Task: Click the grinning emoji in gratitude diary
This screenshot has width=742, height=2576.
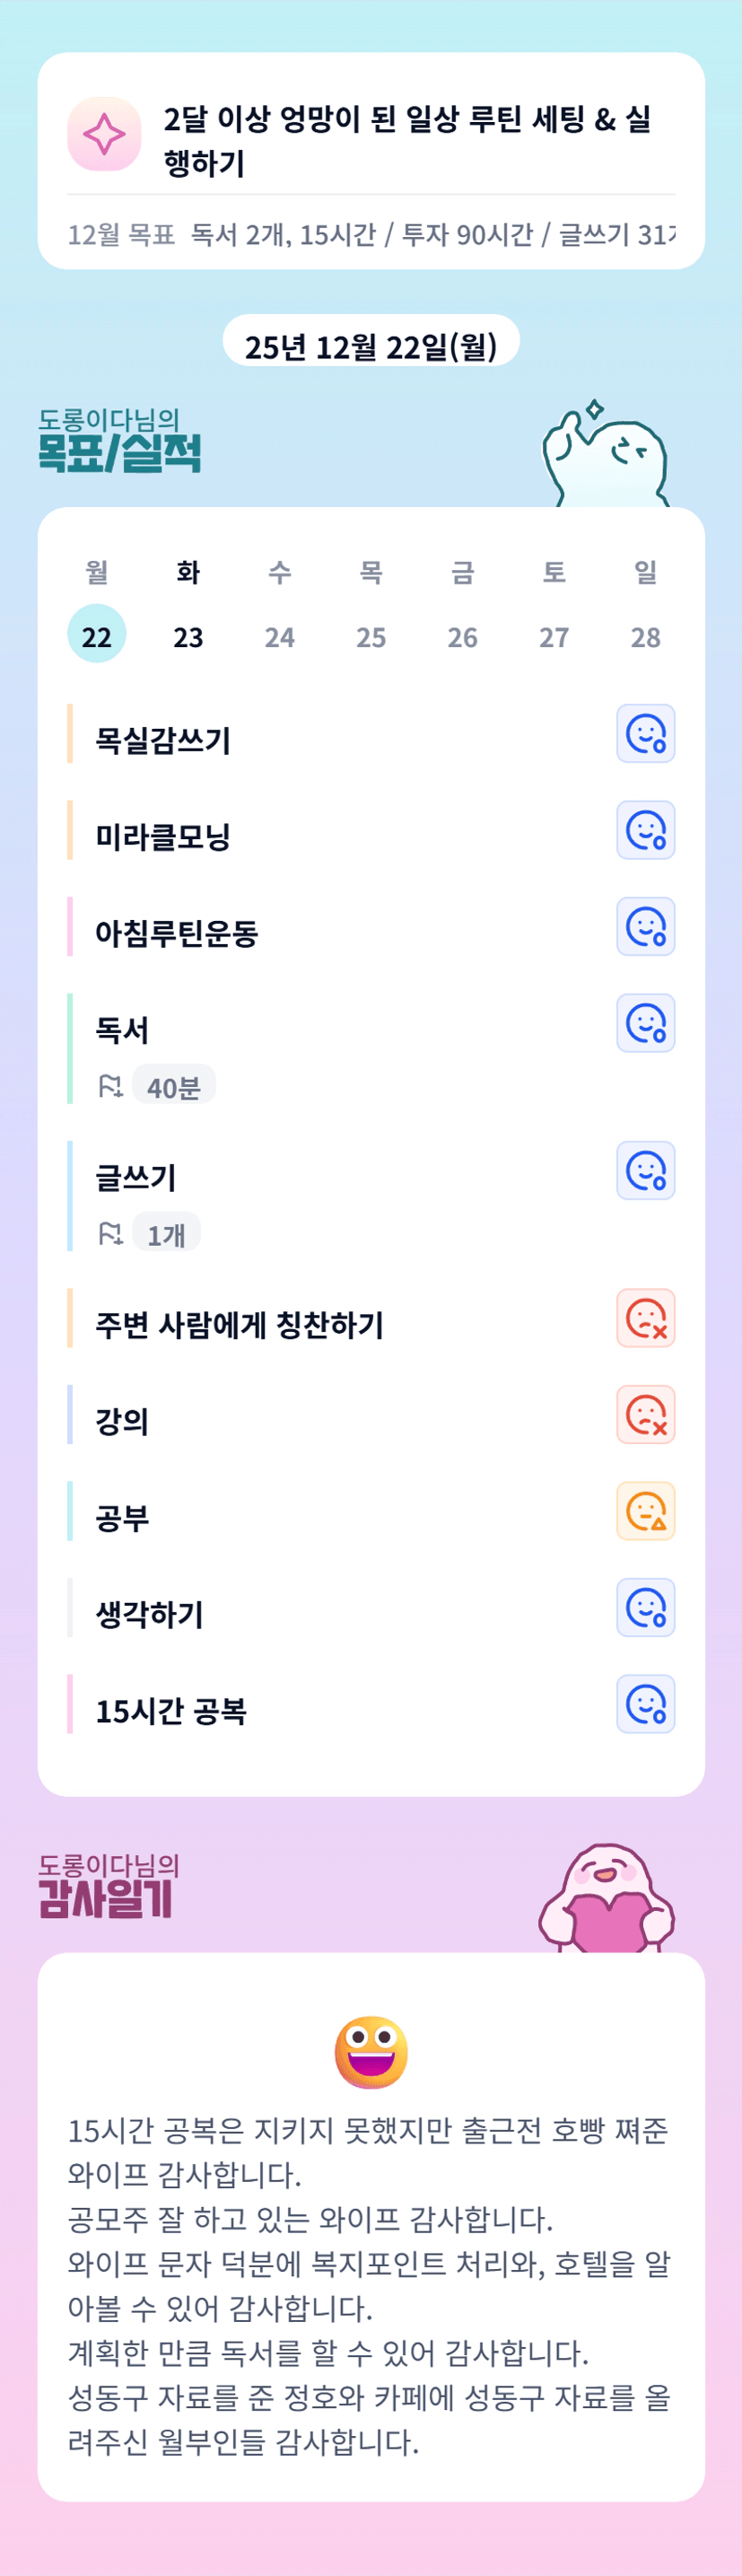Action: (371, 2052)
